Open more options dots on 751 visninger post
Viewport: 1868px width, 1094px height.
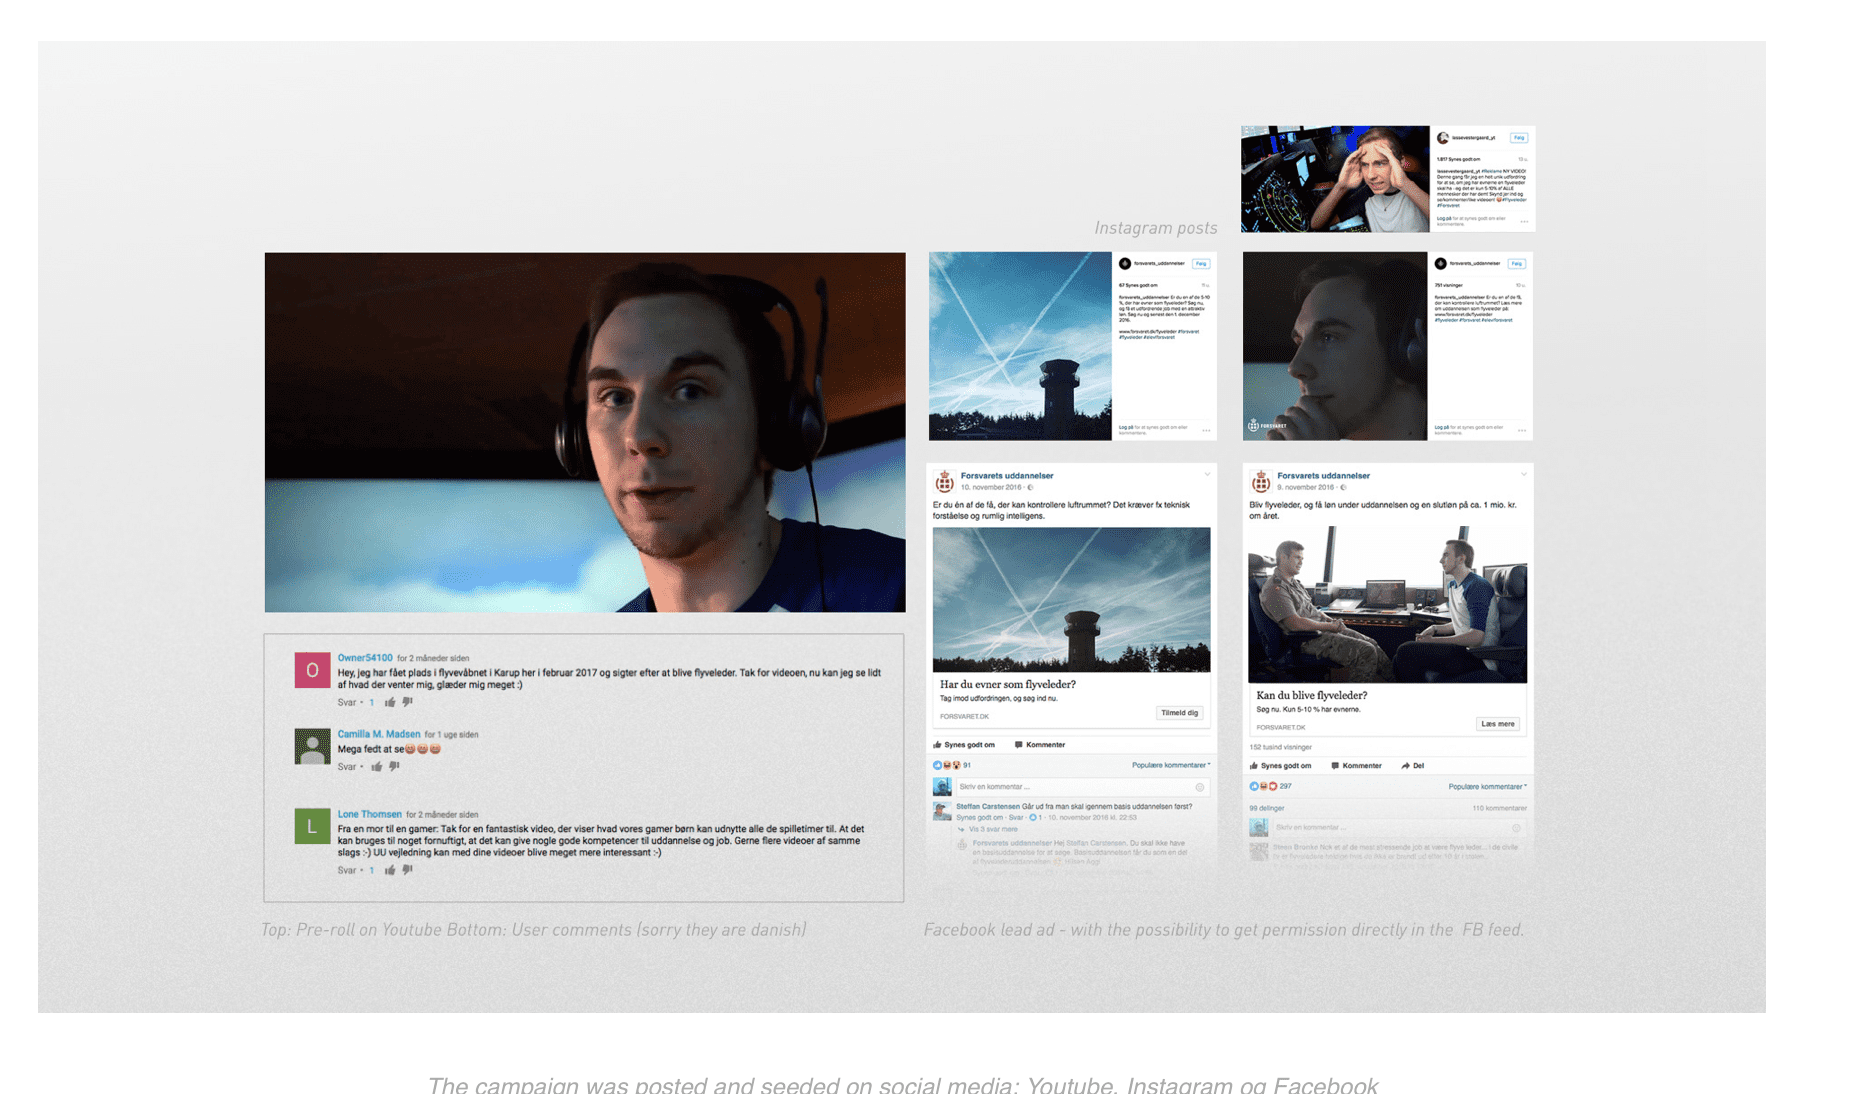[1522, 431]
